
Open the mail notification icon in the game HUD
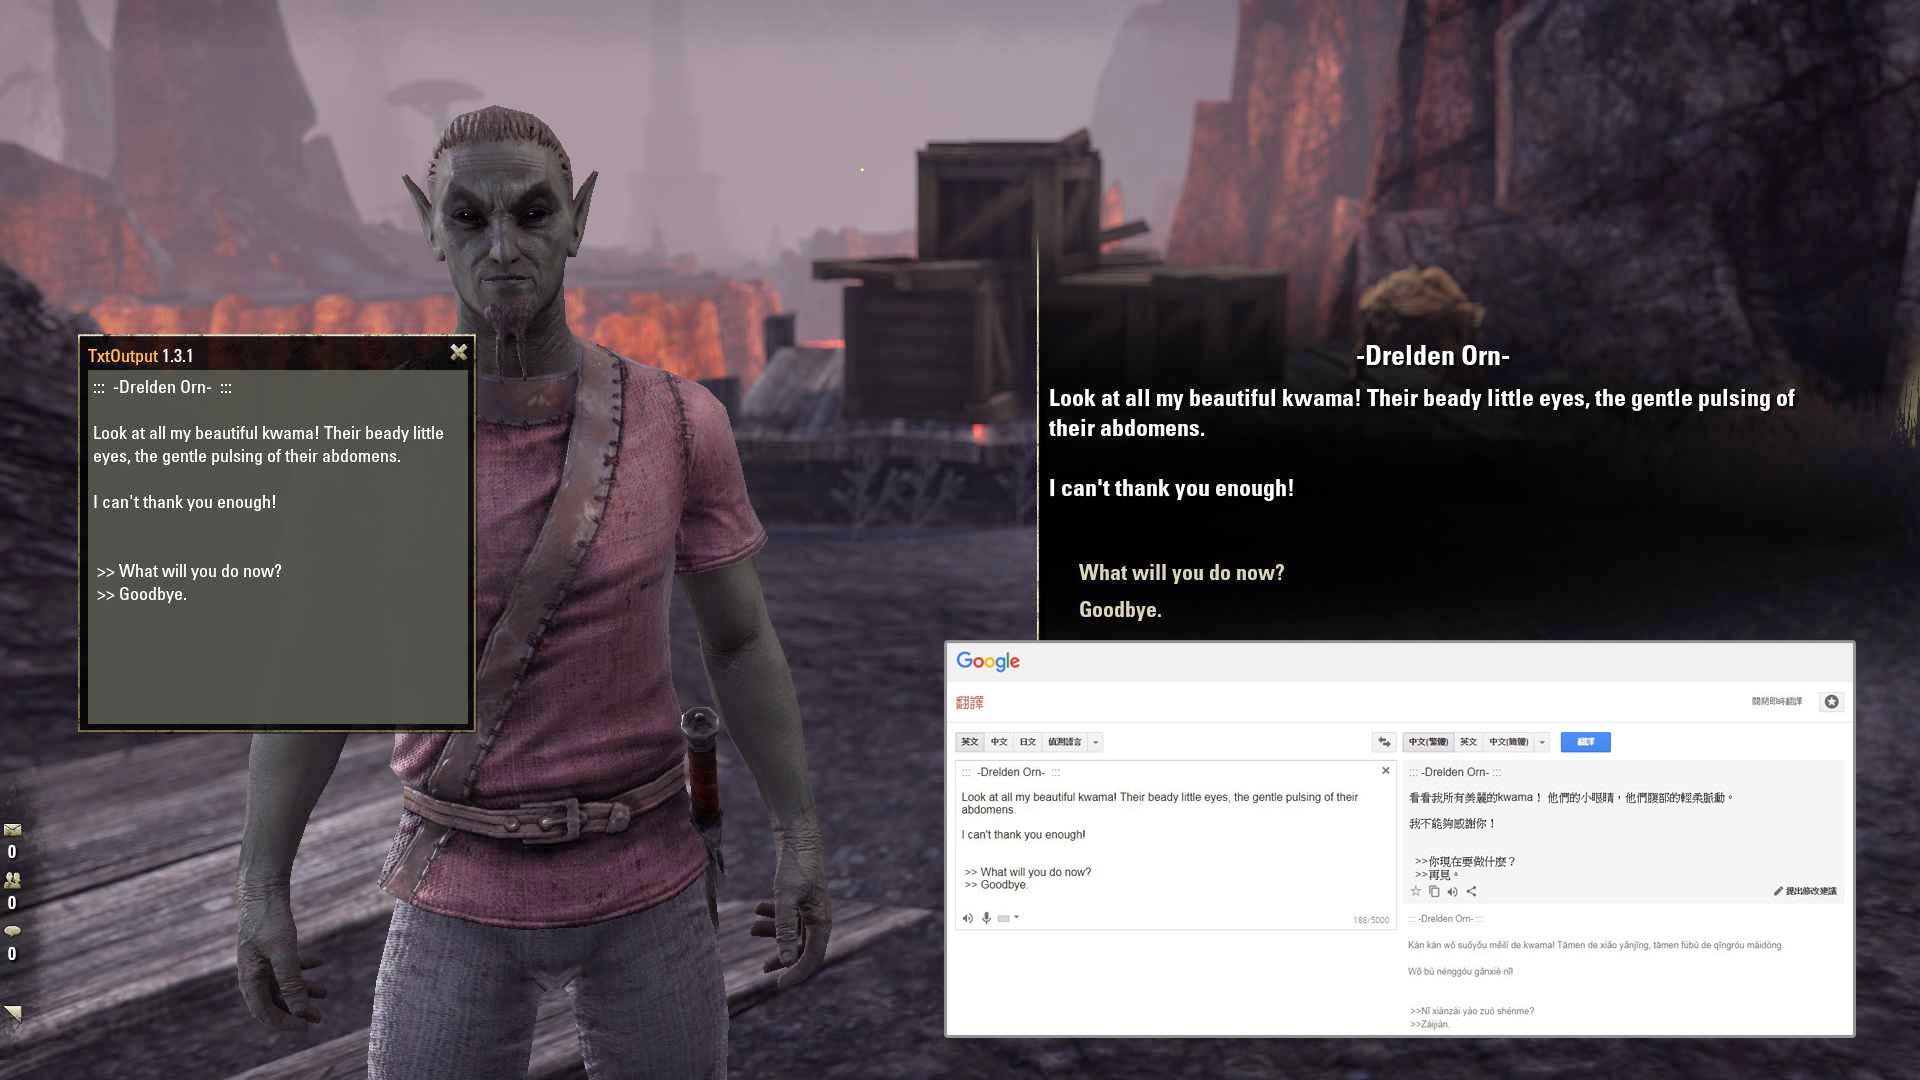click(12, 830)
